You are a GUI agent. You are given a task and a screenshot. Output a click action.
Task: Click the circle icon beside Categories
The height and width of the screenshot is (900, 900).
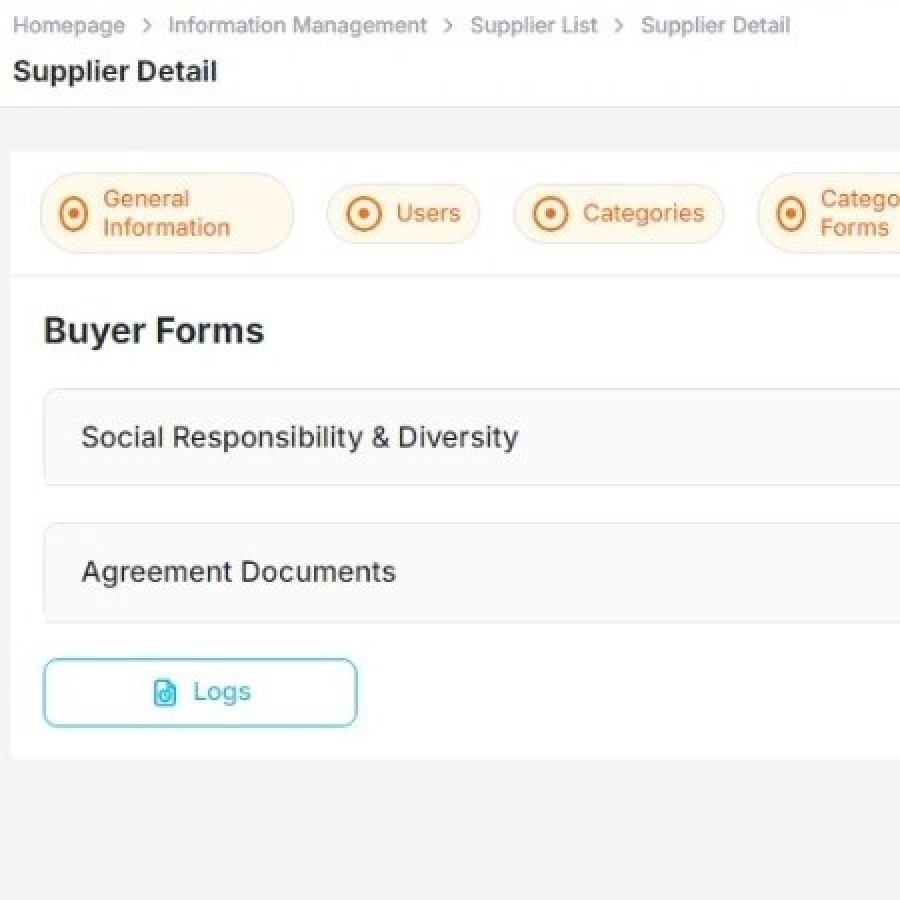tap(550, 213)
